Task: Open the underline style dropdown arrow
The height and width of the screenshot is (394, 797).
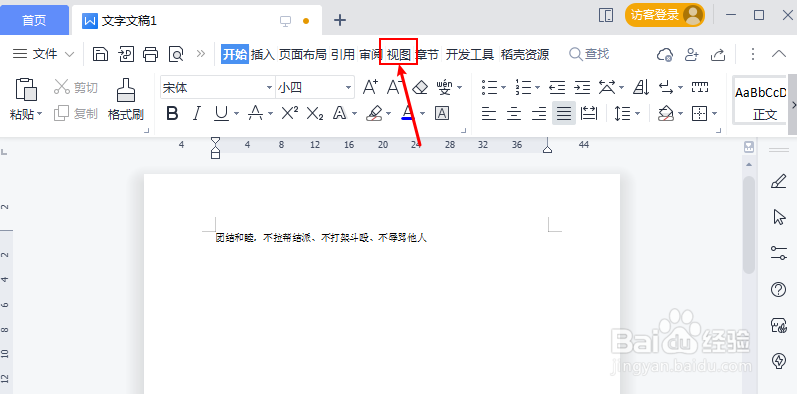Action: [236, 114]
